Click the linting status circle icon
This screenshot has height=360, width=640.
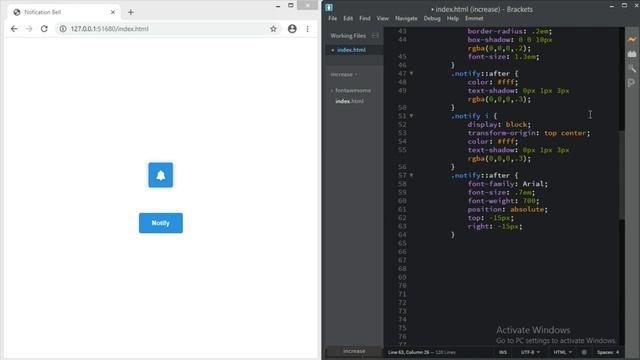[x=584, y=352]
